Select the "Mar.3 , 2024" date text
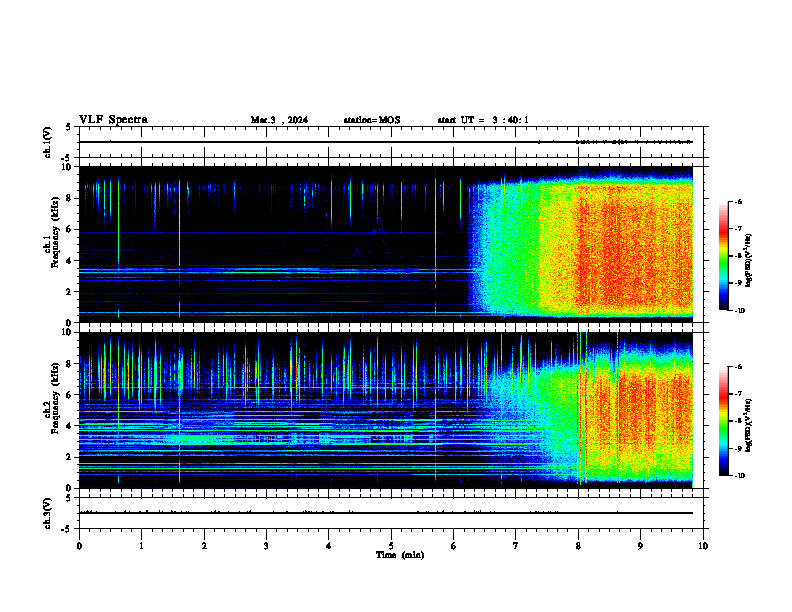792x612 pixels. [x=279, y=120]
